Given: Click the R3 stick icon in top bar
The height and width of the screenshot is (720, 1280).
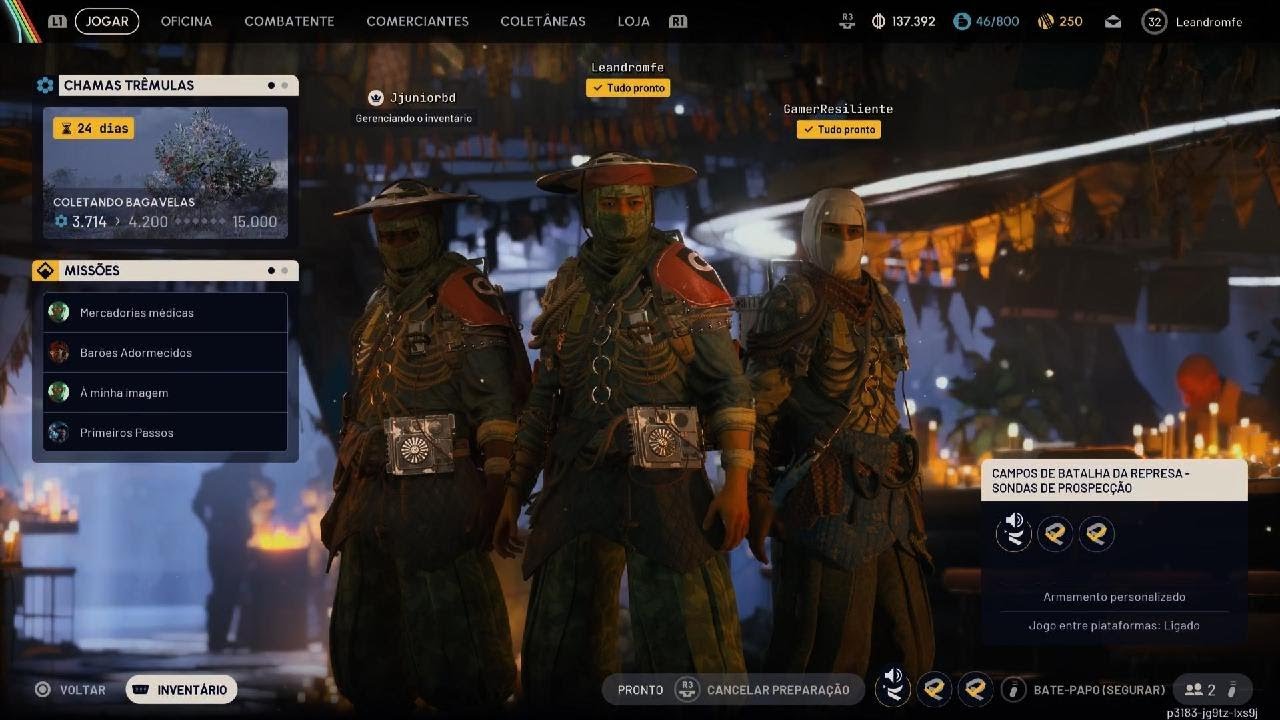Looking at the screenshot, I should pyautogui.click(x=848, y=21).
